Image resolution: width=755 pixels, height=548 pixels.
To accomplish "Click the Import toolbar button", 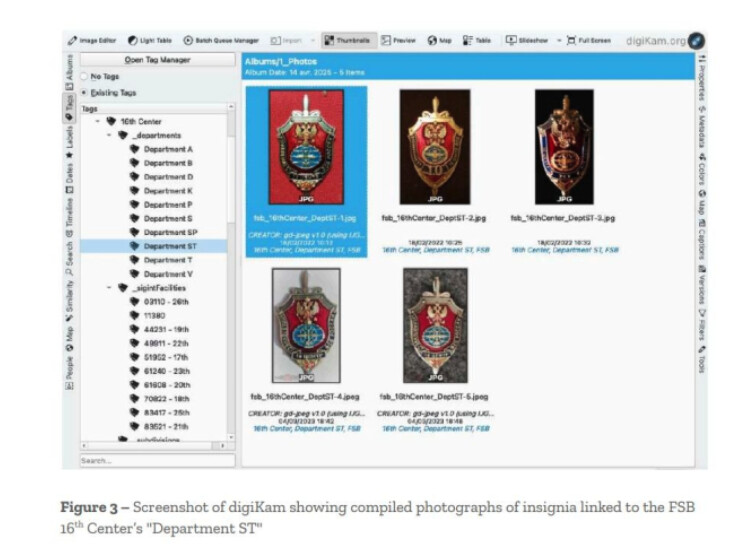I will pyautogui.click(x=286, y=40).
